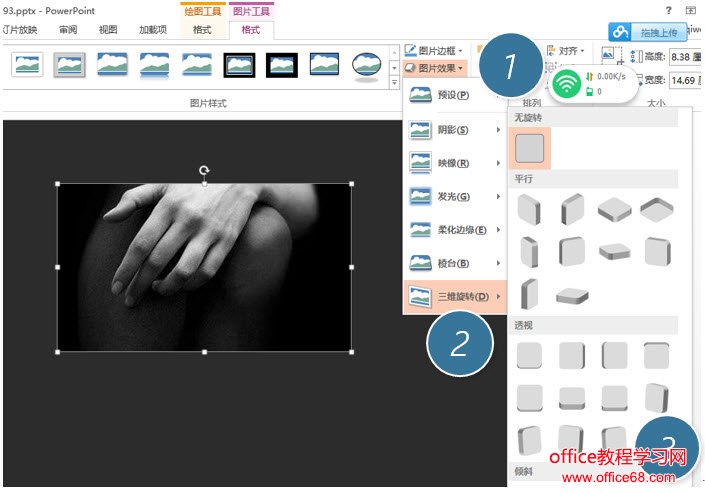Show the next row of the styles gallery
This screenshot has width=705, height=494.
tap(394, 68)
